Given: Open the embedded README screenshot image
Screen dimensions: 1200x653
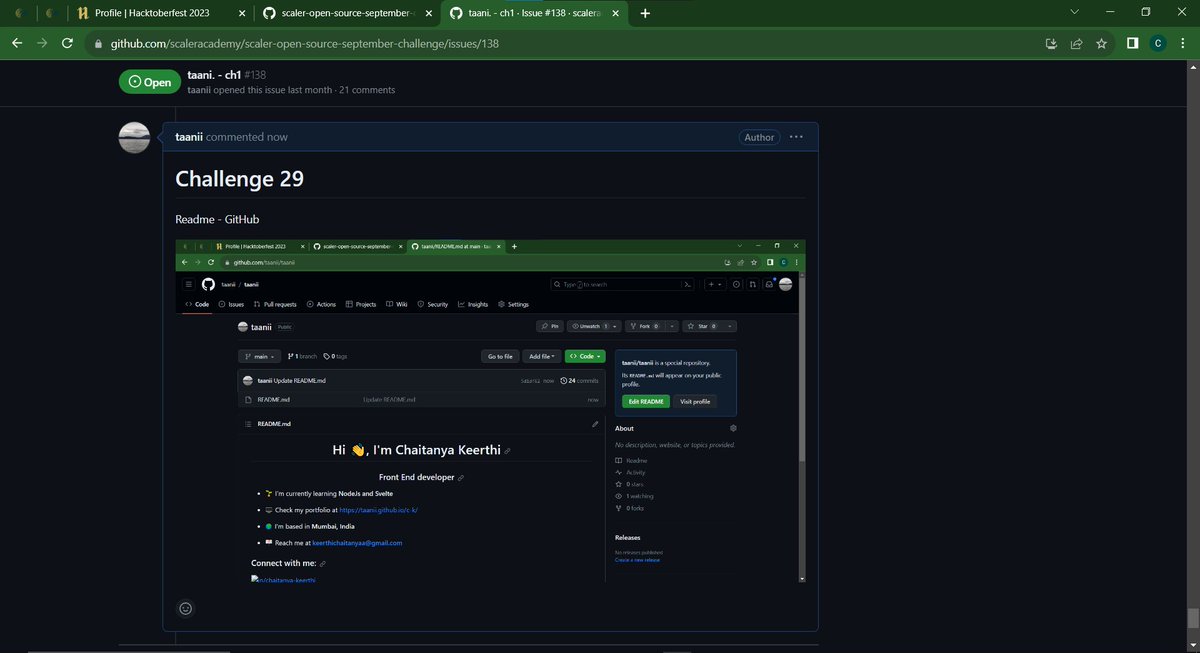Looking at the screenshot, I should coord(490,410).
